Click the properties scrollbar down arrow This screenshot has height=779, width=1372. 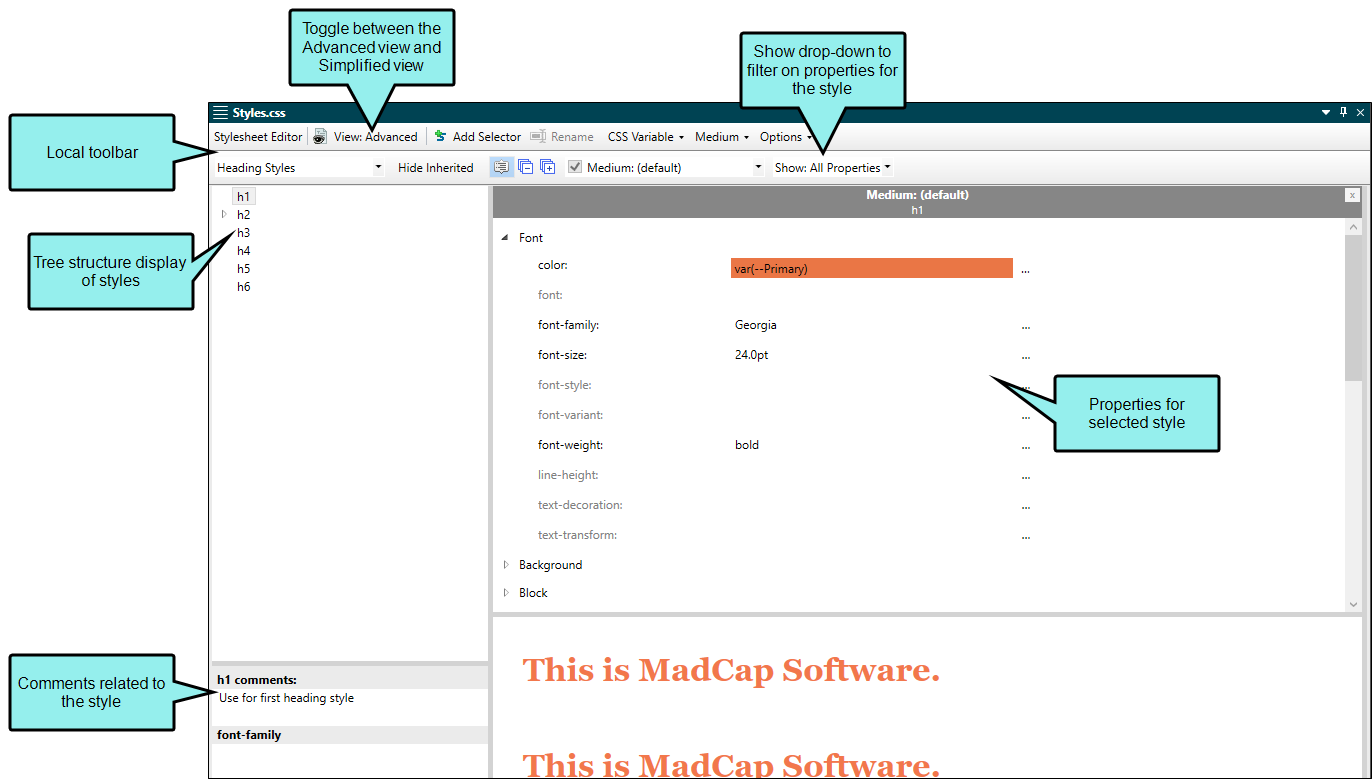(x=1353, y=603)
